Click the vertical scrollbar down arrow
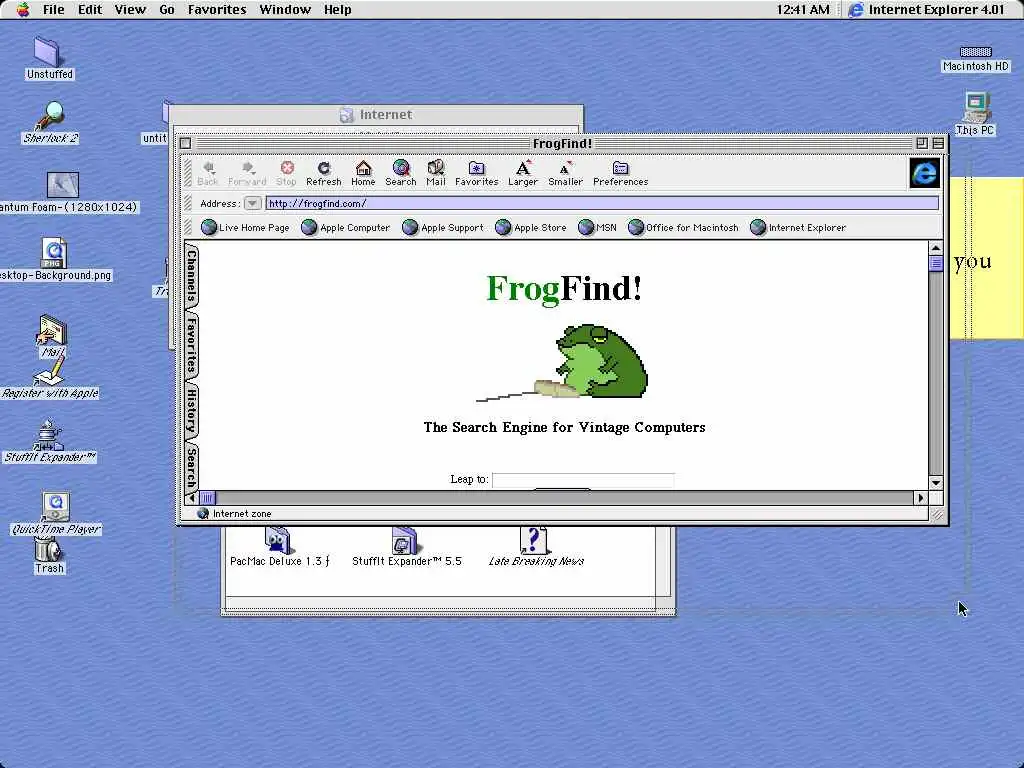 point(936,483)
